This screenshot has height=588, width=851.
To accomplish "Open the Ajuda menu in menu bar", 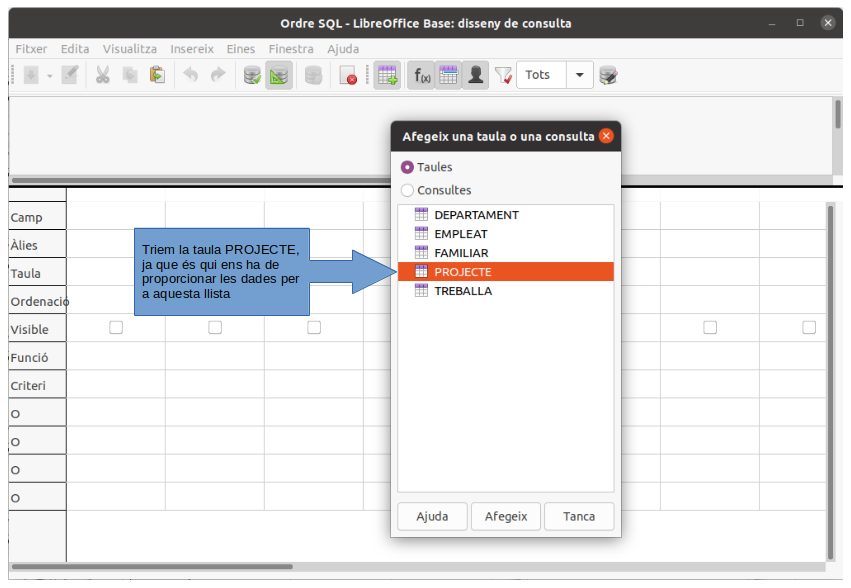I will pyautogui.click(x=343, y=49).
